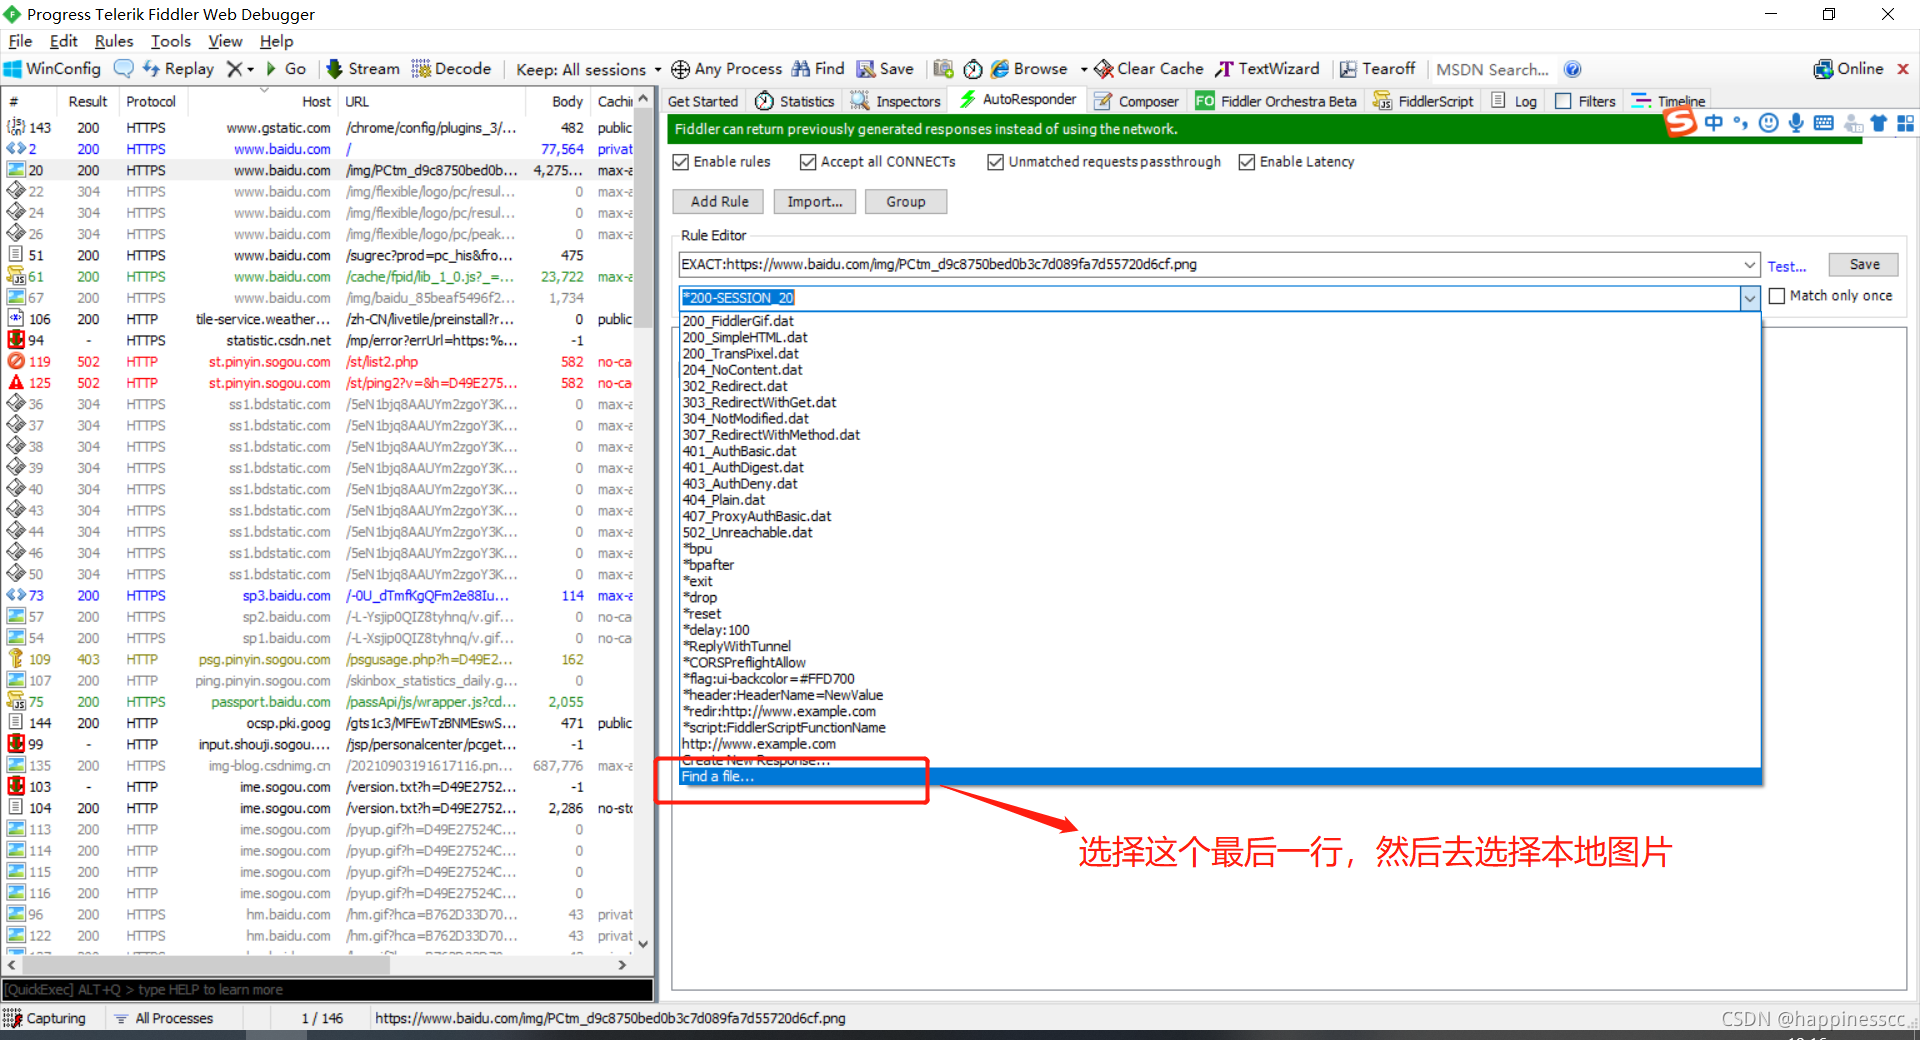
Task: Toggle Enable rules checkbox
Action: (681, 162)
